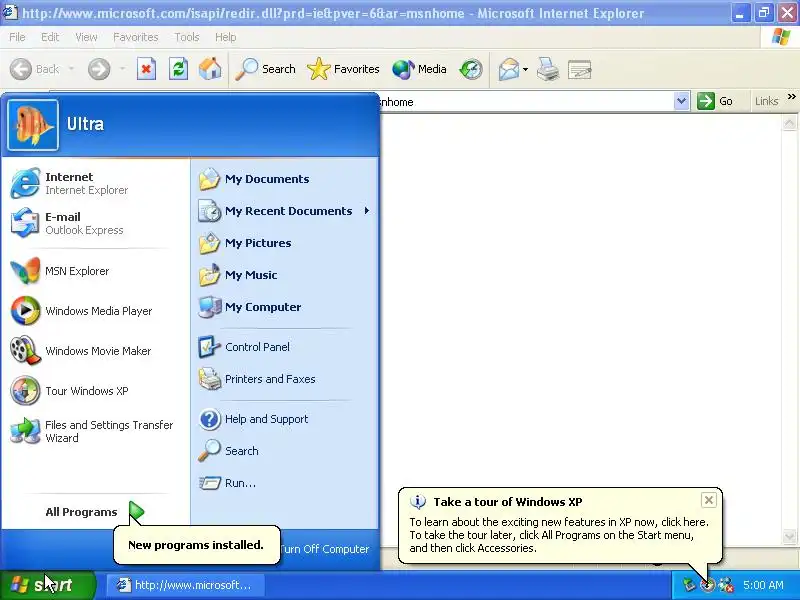
Task: Expand My Recent Documents submenu
Action: (285, 211)
